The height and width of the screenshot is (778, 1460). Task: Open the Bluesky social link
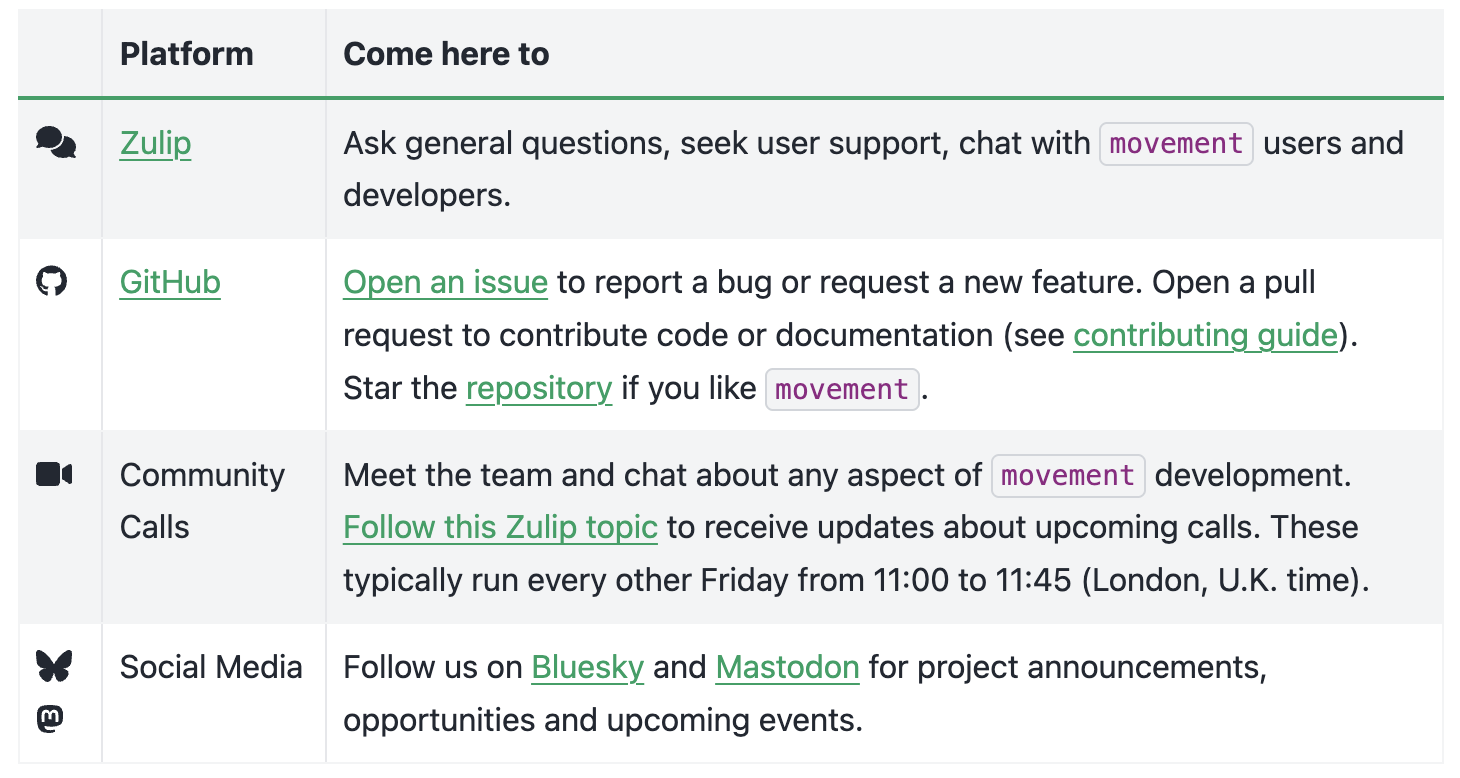click(587, 667)
